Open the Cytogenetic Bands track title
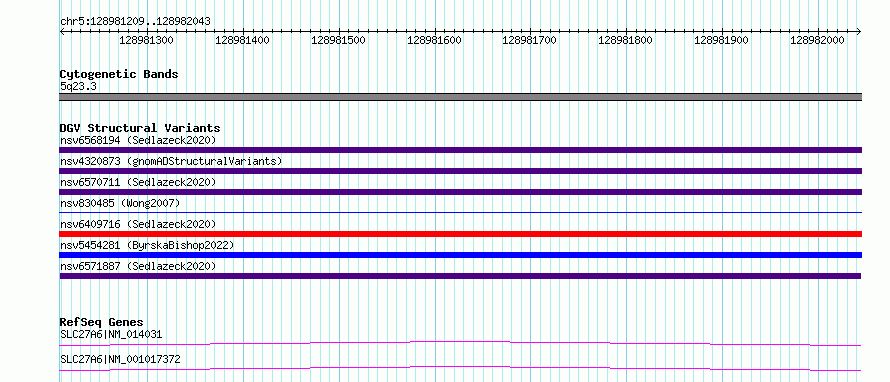The image size is (890, 382). click(119, 74)
